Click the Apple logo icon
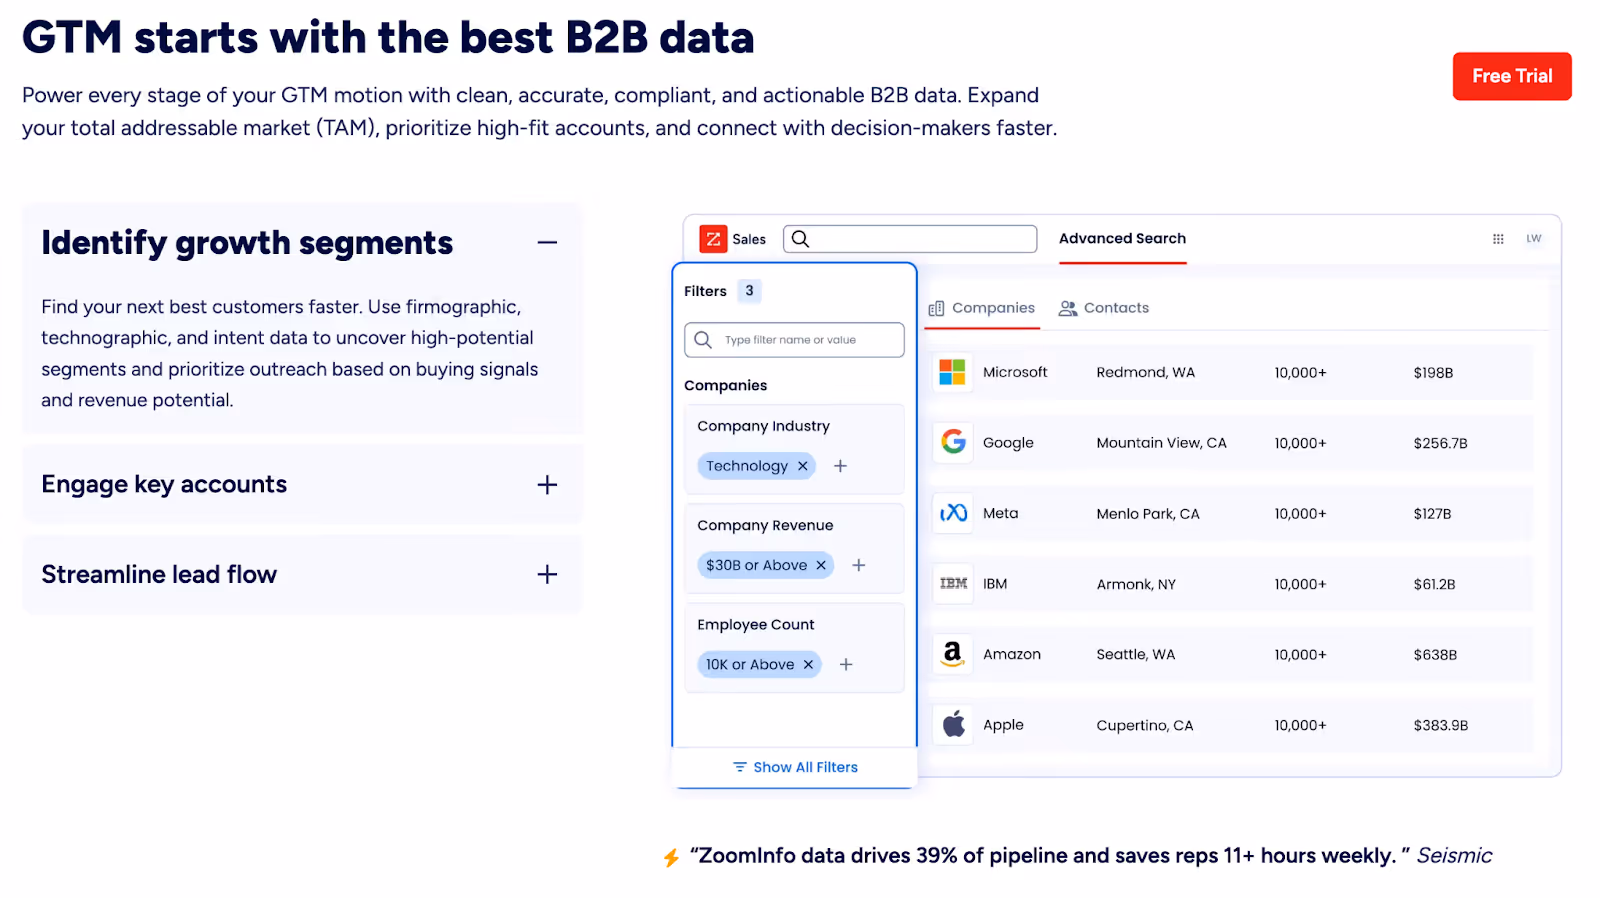Viewport: 1600px width, 898px height. pyautogui.click(x=954, y=724)
